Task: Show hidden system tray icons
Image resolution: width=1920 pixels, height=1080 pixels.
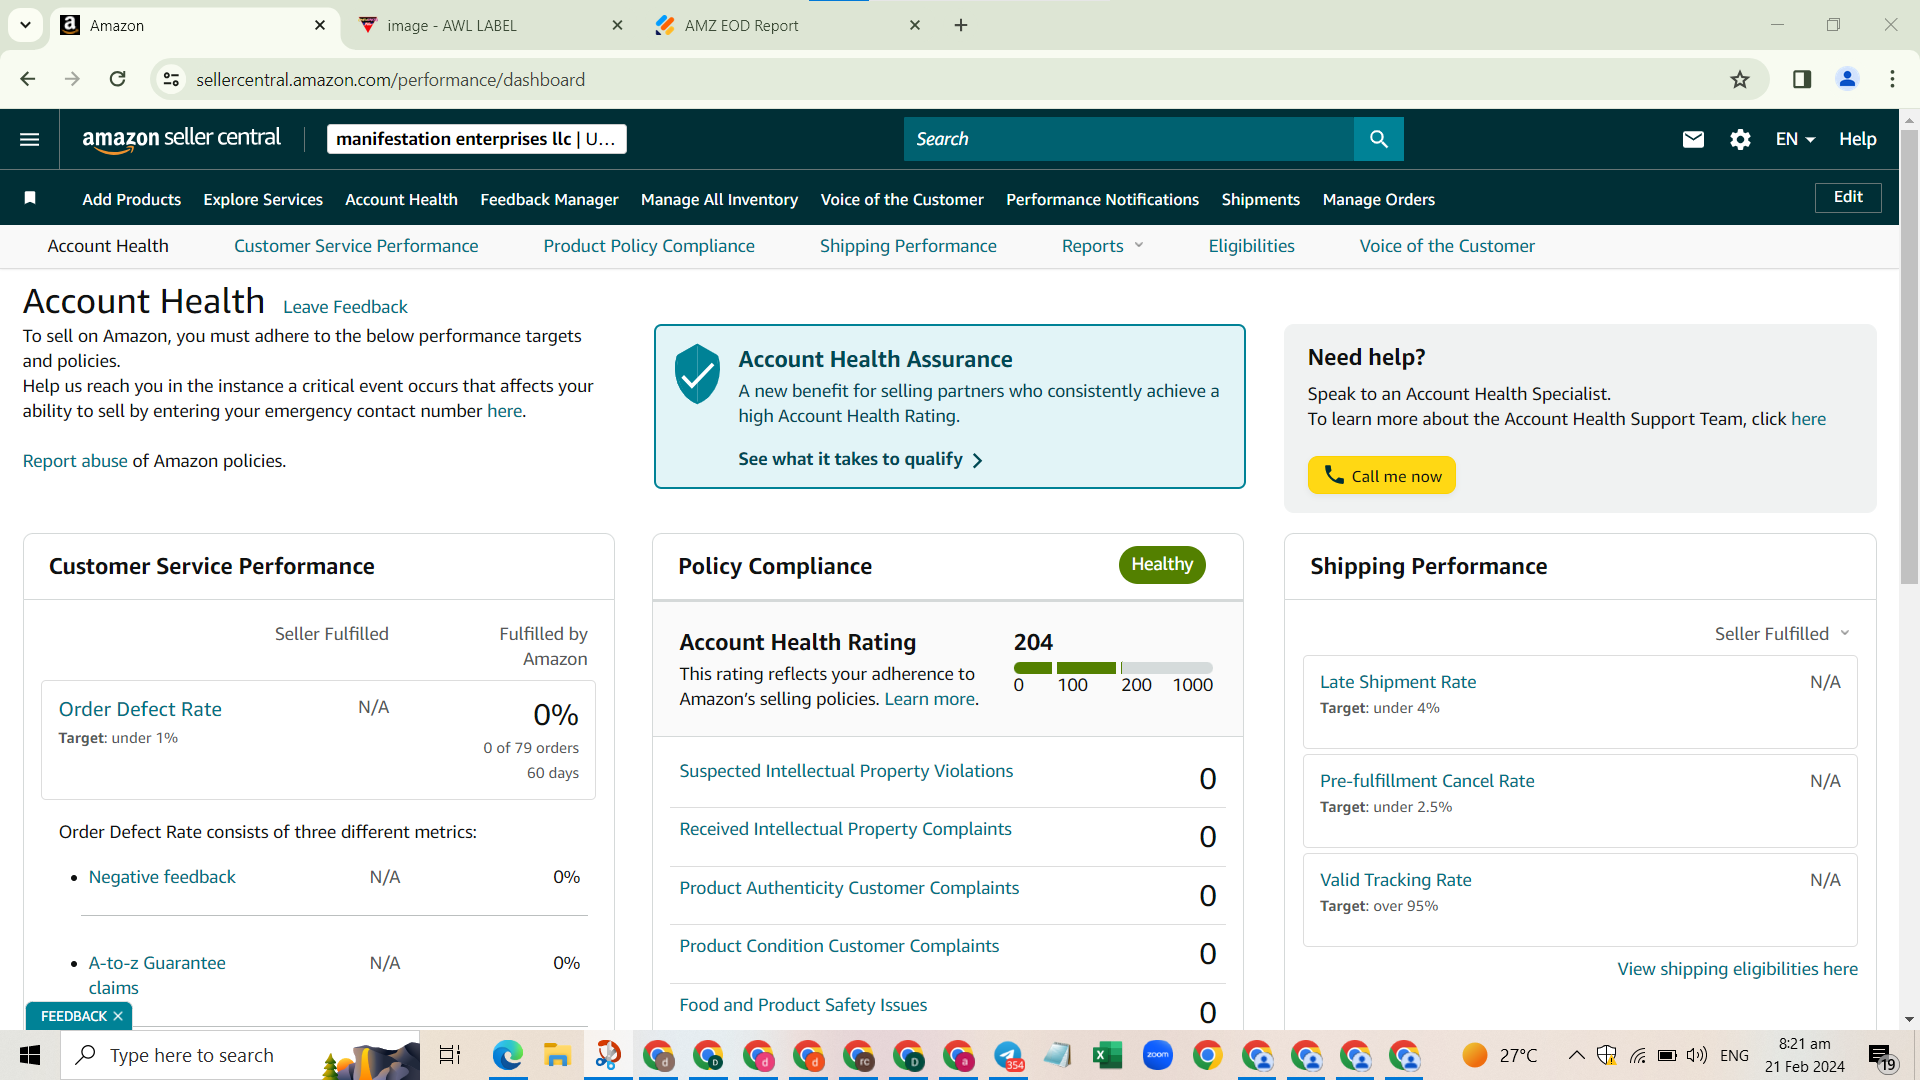Action: pos(1576,1055)
